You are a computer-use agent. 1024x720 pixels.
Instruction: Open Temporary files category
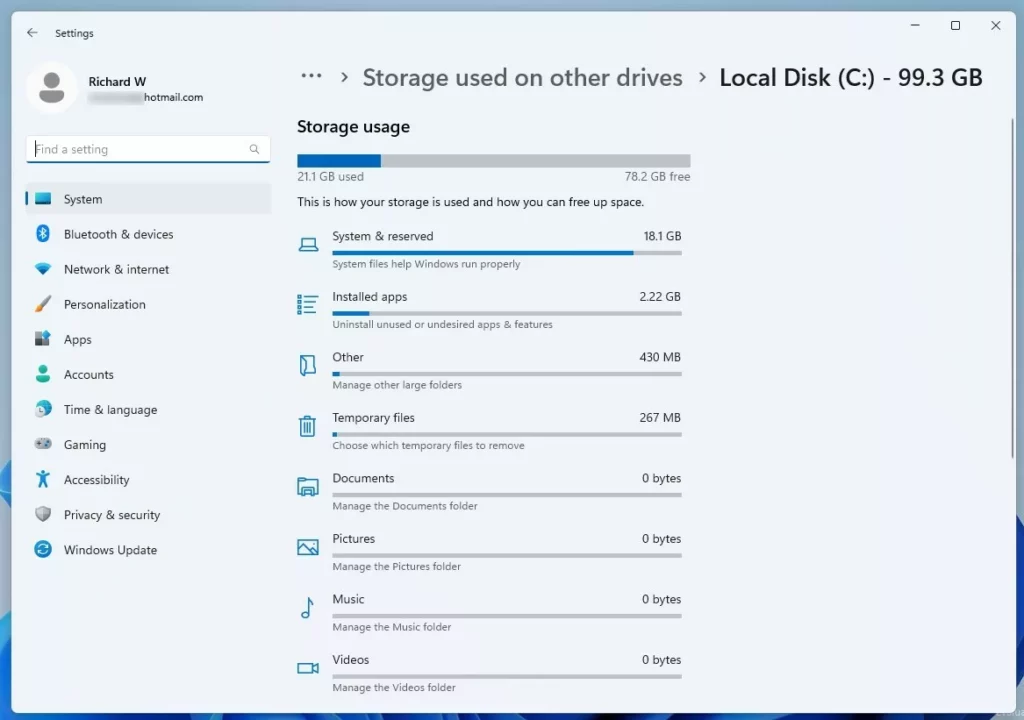point(490,431)
